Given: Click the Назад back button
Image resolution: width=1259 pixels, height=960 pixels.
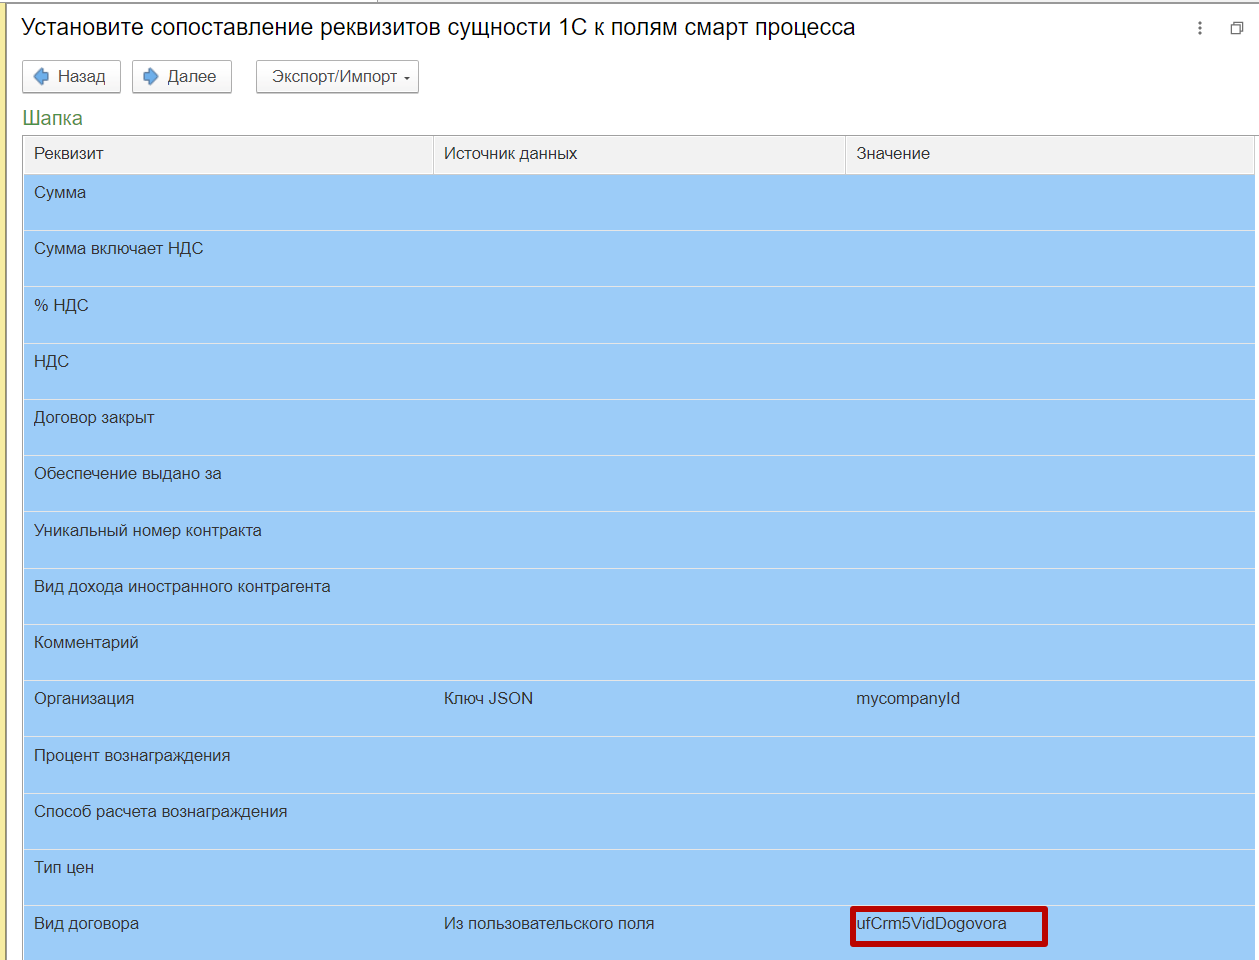Looking at the screenshot, I should 71,77.
